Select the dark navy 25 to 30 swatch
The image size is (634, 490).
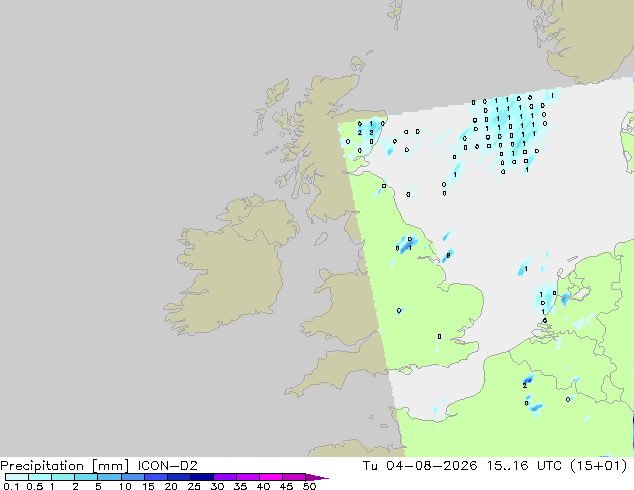[x=202, y=477]
